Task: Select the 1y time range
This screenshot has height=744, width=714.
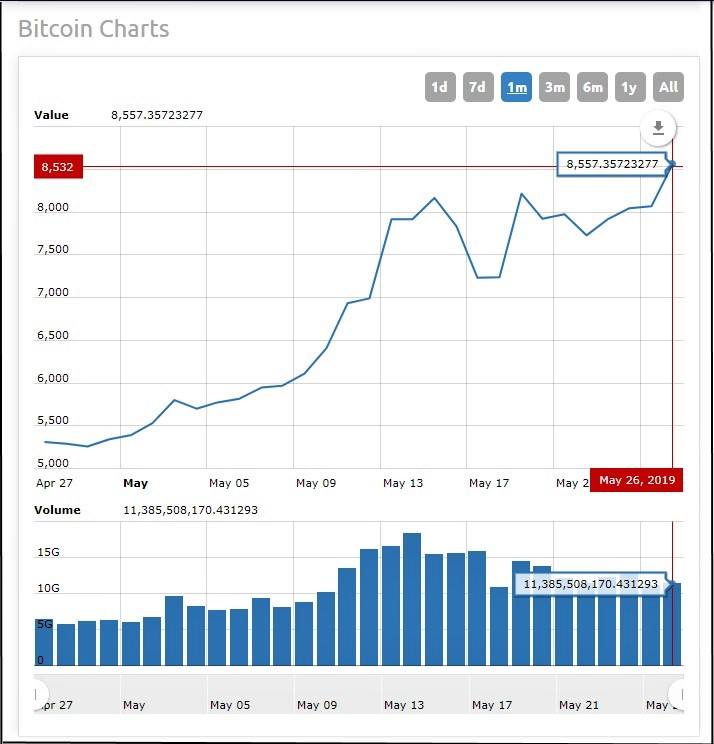Action: click(x=630, y=87)
